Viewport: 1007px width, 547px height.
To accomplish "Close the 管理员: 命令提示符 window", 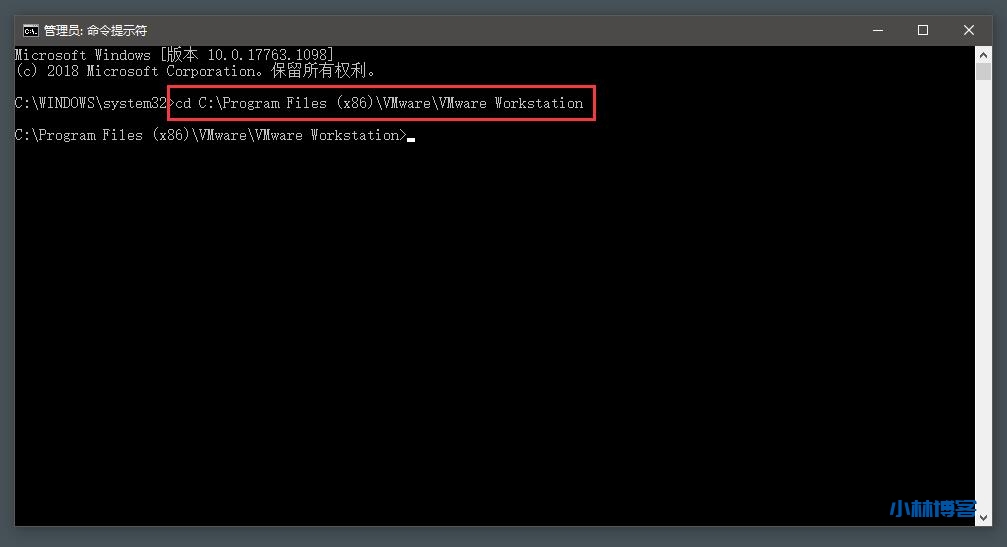I will (x=968, y=30).
